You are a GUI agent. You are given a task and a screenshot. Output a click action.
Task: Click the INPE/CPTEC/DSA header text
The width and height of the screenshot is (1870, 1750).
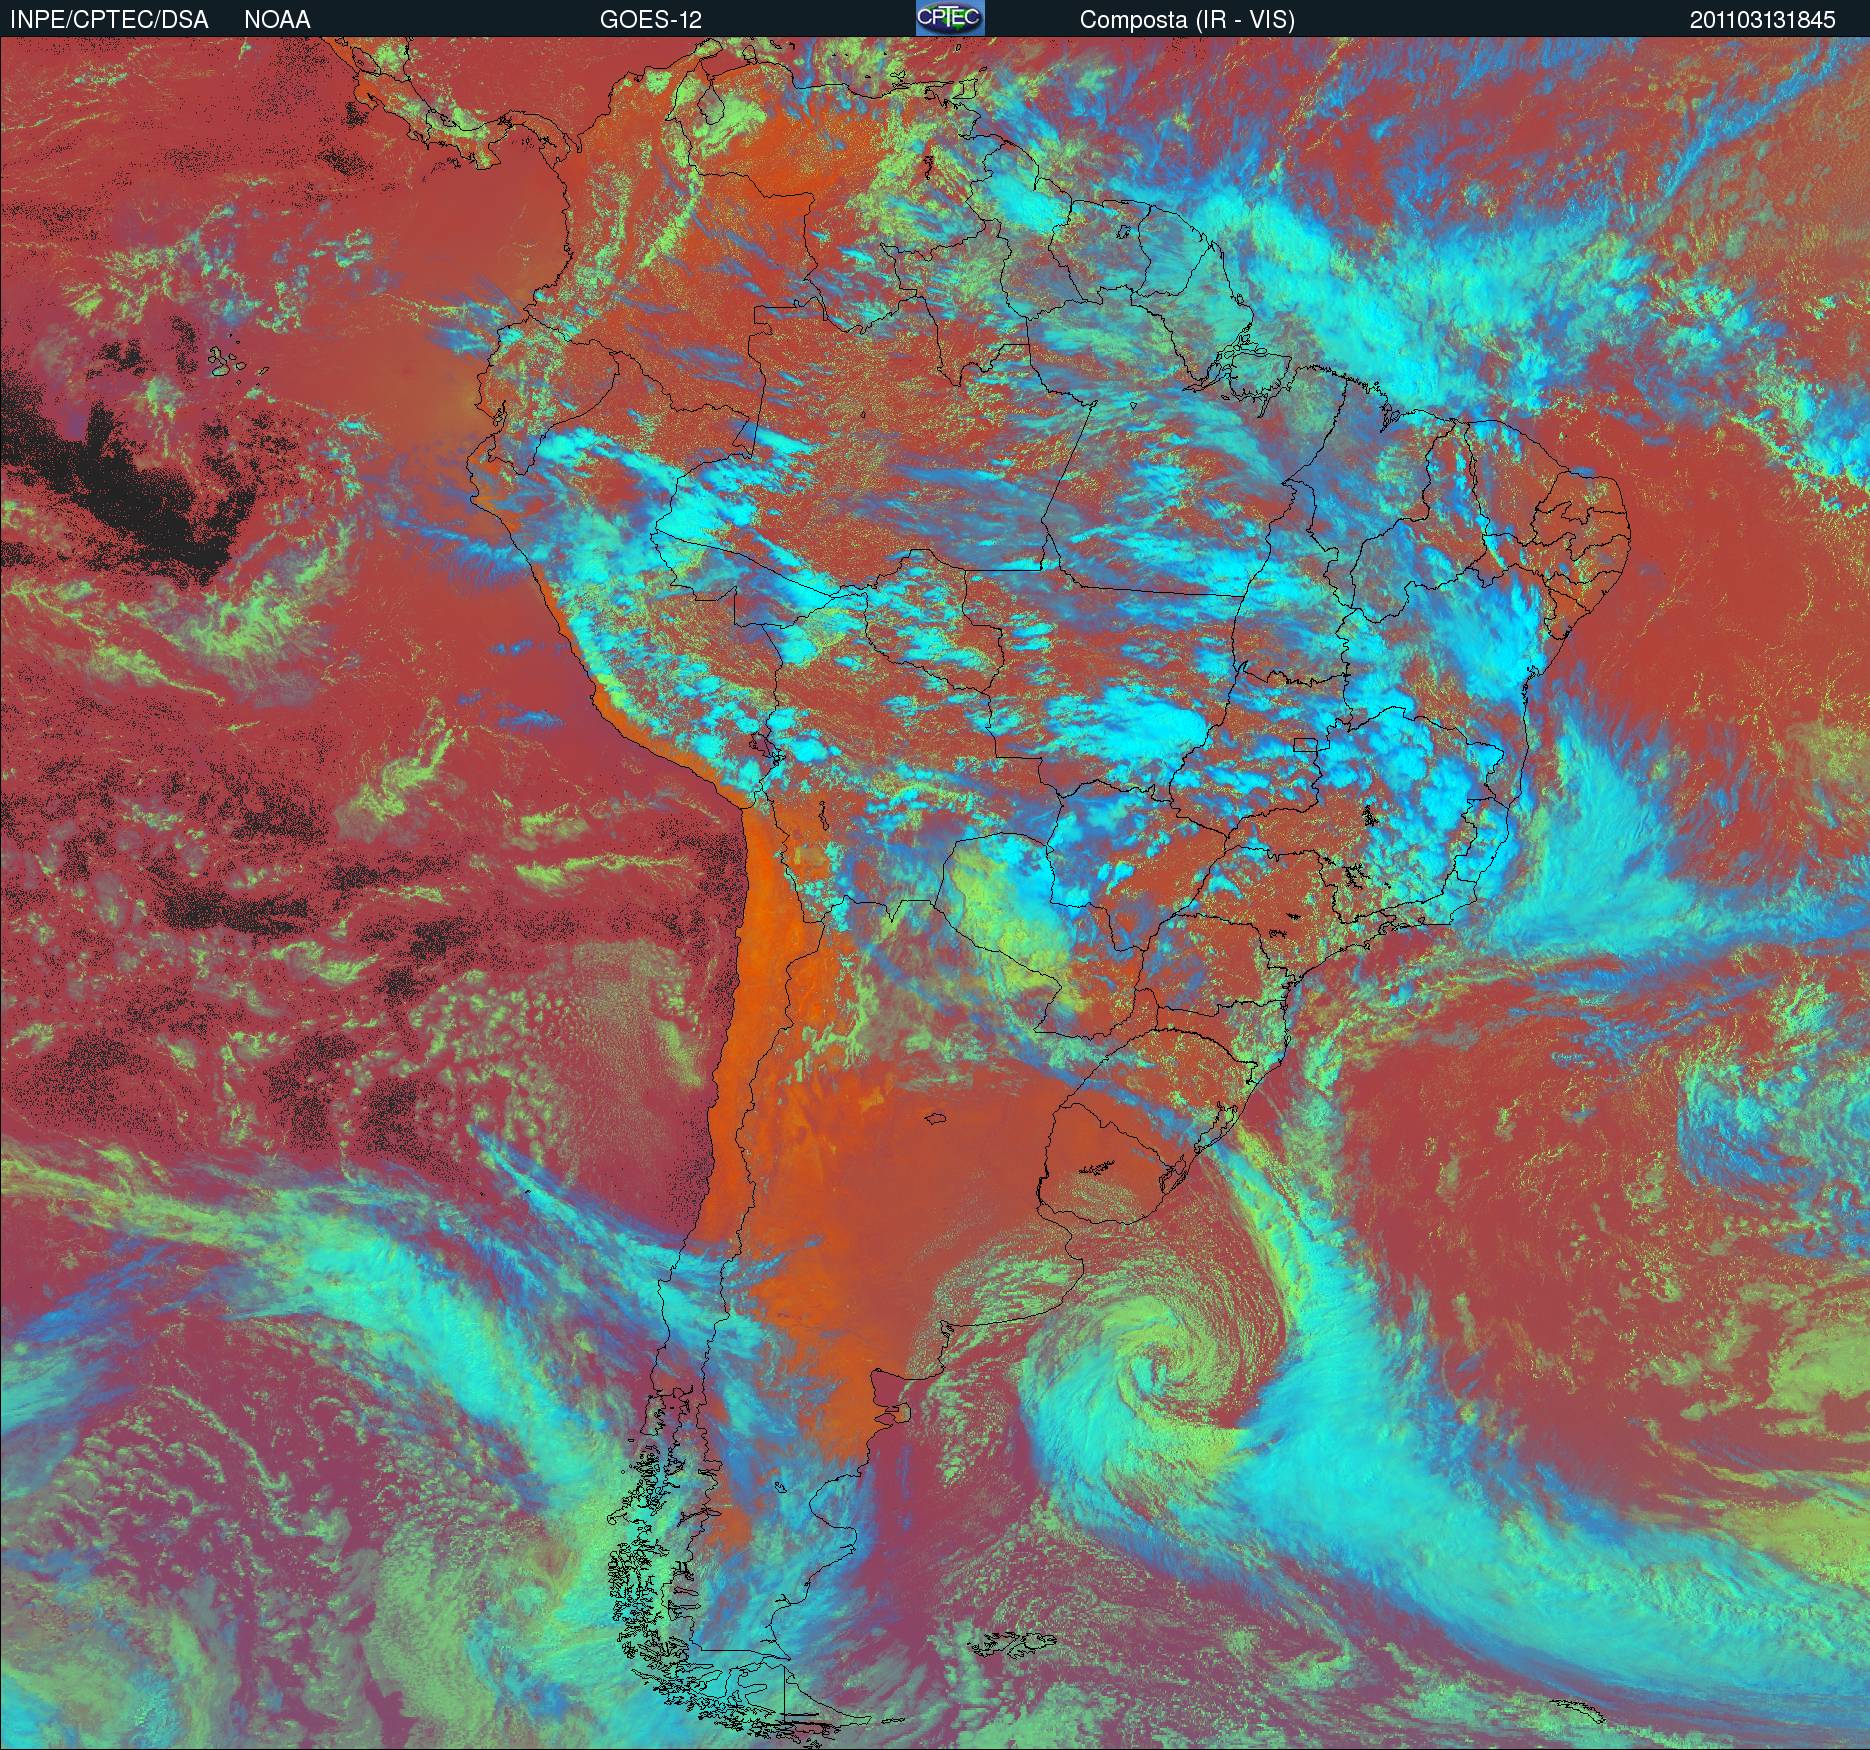pyautogui.click(x=109, y=20)
